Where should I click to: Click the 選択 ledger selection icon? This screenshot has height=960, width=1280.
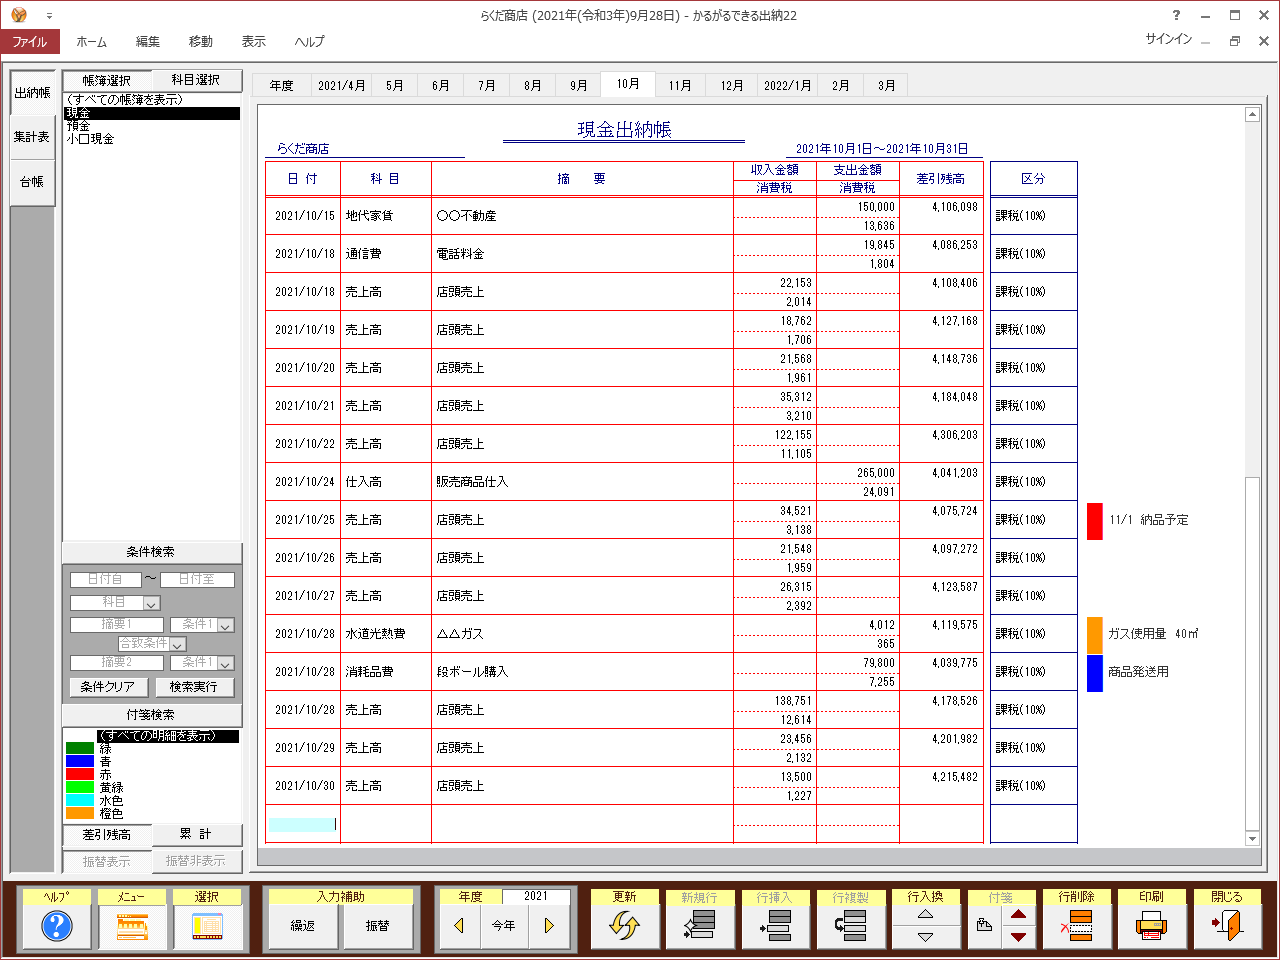pyautogui.click(x=207, y=927)
